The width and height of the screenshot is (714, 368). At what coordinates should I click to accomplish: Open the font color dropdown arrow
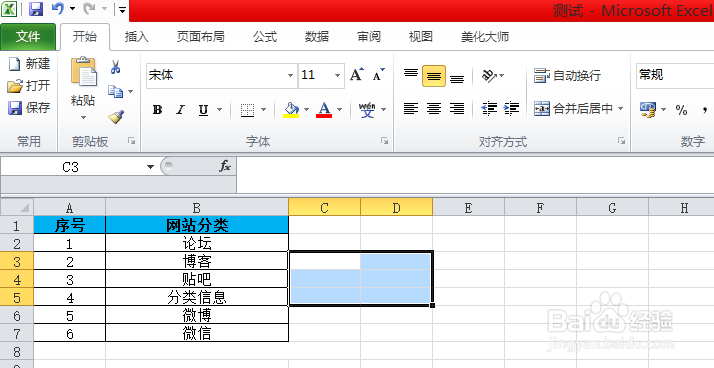[x=339, y=110]
